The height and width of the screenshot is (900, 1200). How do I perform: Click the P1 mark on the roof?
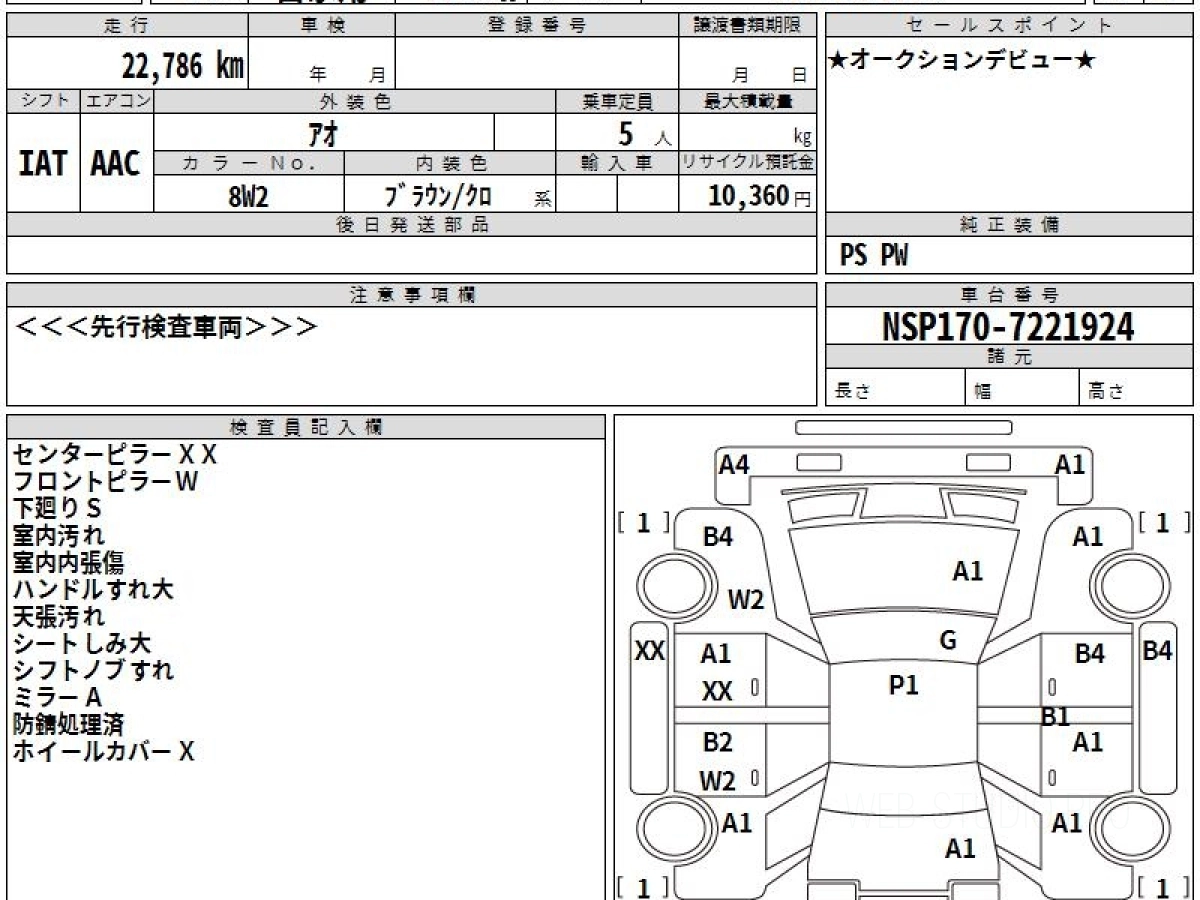[x=904, y=685]
